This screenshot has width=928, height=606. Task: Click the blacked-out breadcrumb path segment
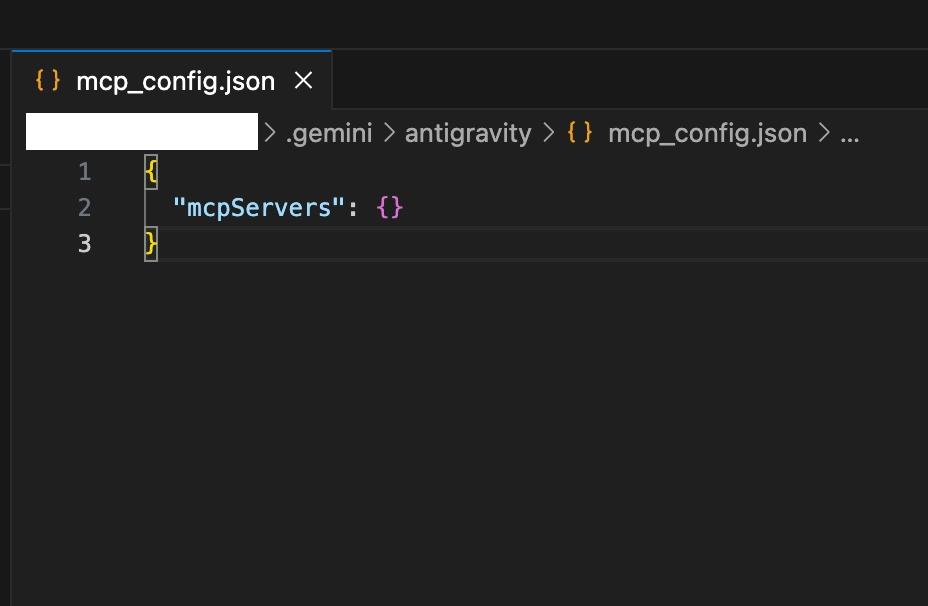click(x=144, y=133)
